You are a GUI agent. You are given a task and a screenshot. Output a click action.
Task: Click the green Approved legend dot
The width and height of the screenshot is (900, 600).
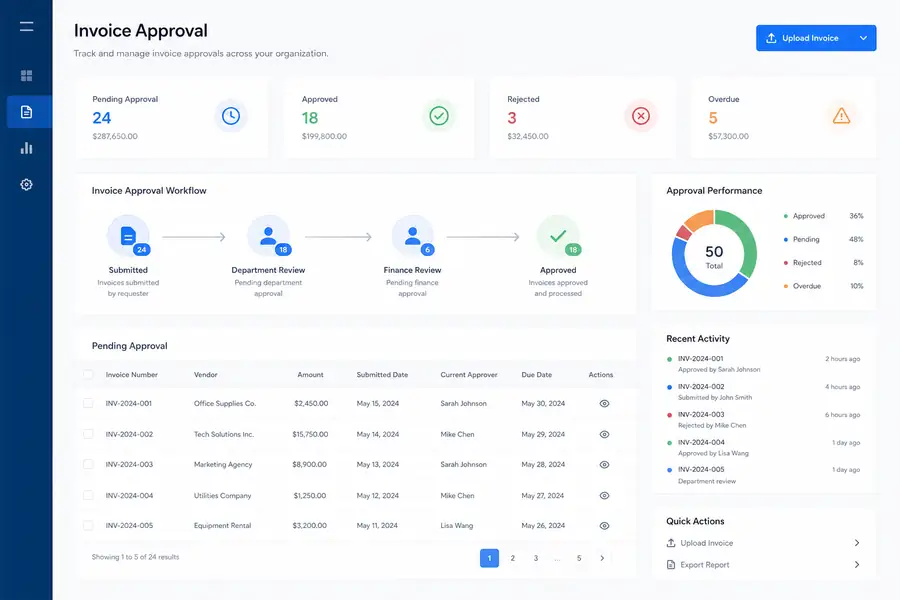pyautogui.click(x=786, y=216)
